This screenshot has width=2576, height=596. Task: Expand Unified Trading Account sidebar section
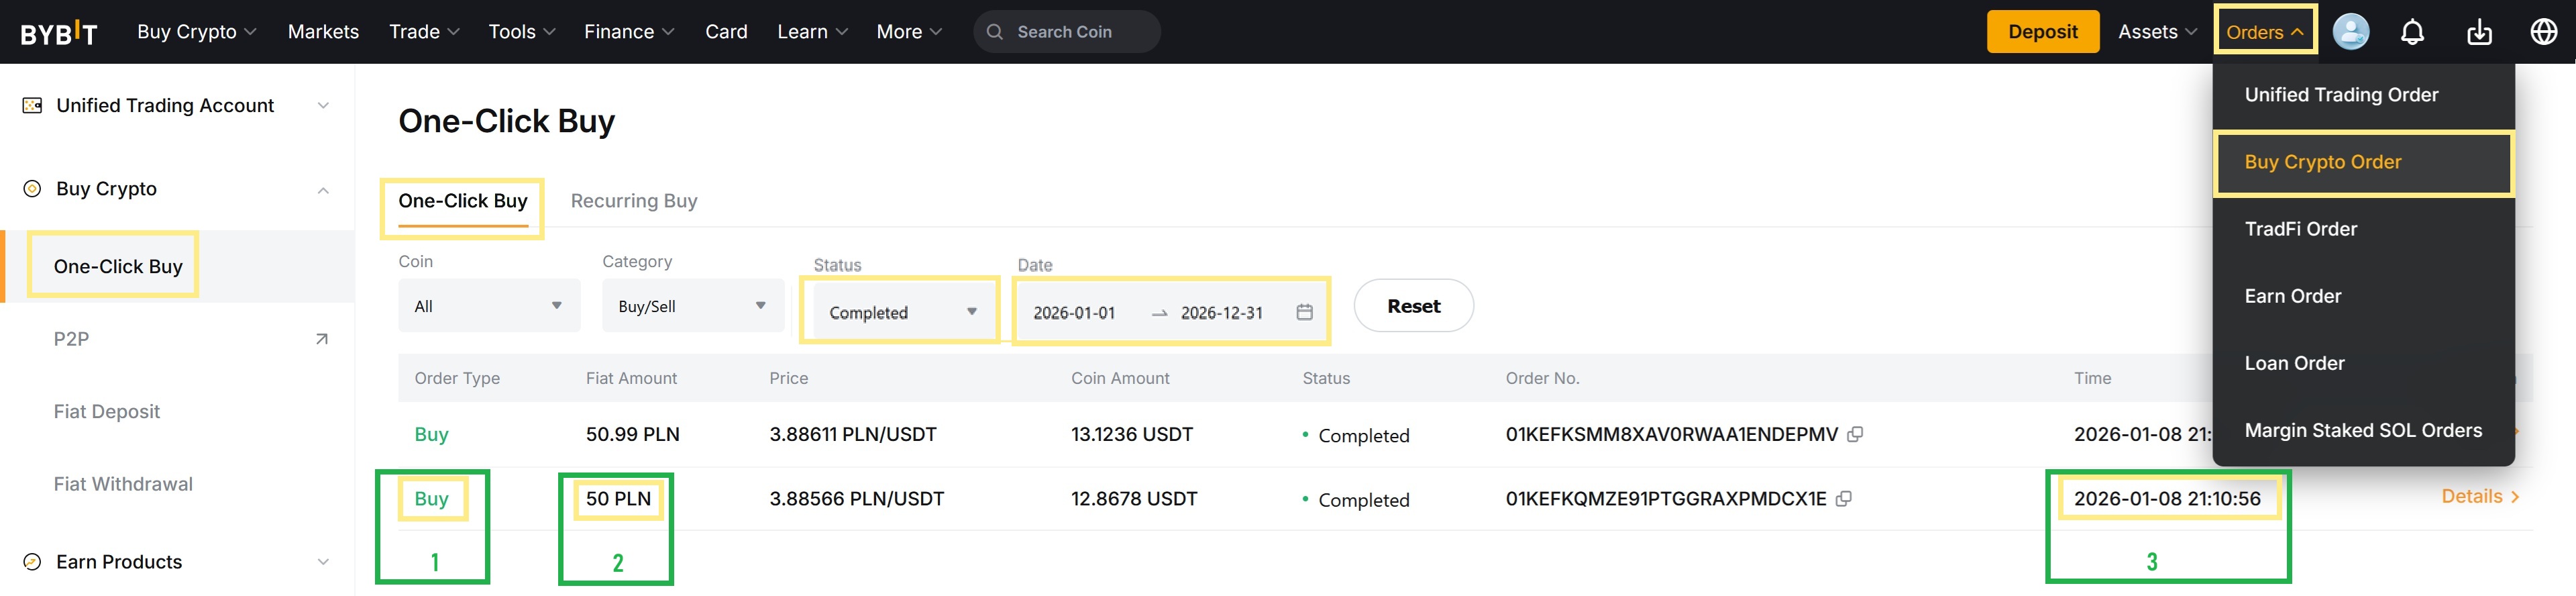(323, 105)
